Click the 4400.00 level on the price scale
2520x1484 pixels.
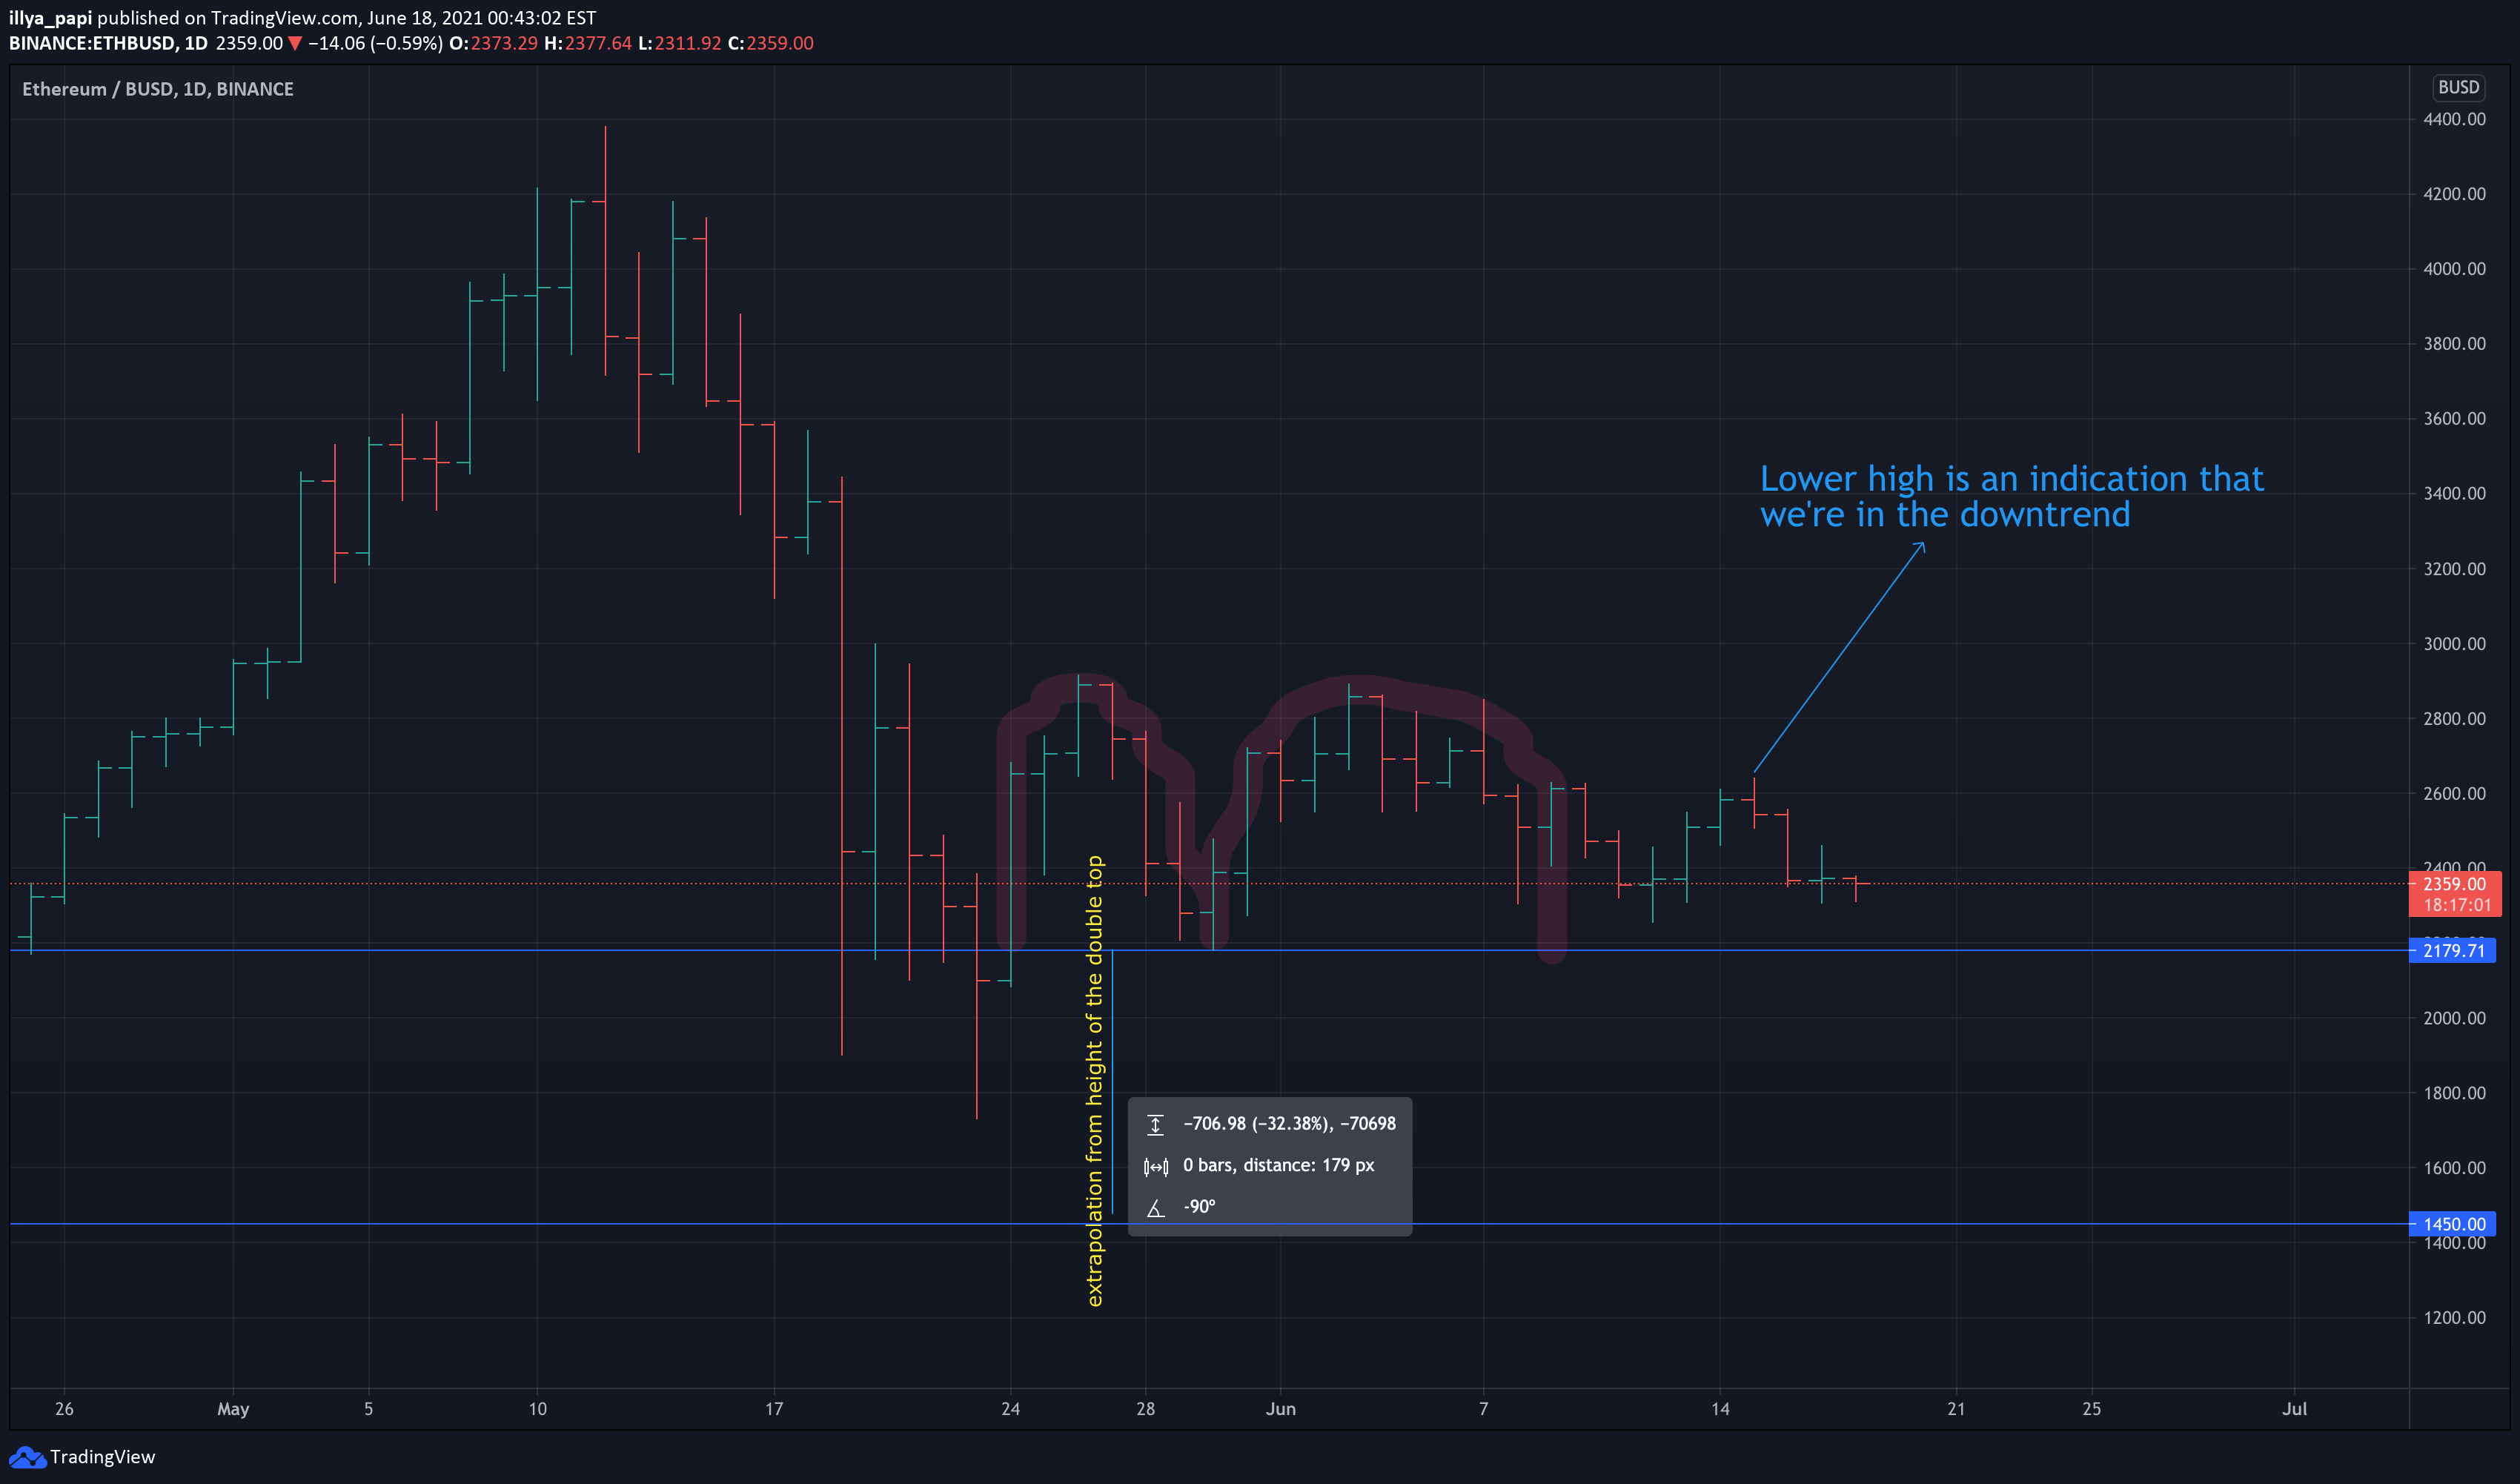2453,119
